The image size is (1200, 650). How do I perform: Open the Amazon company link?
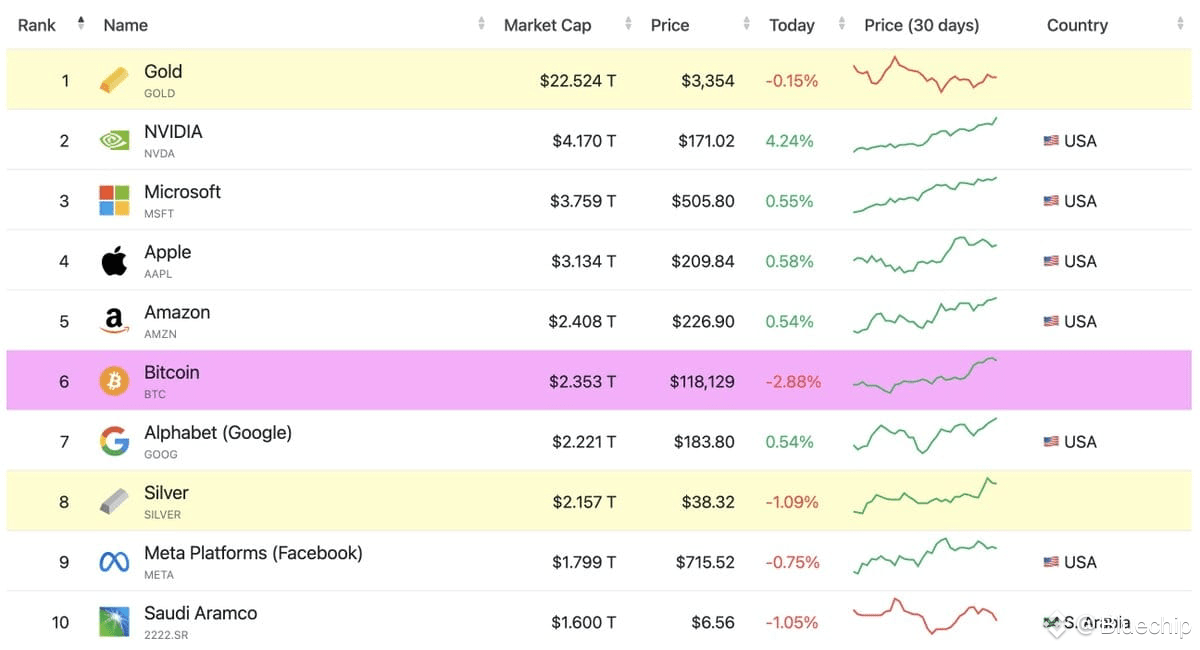[x=177, y=312]
